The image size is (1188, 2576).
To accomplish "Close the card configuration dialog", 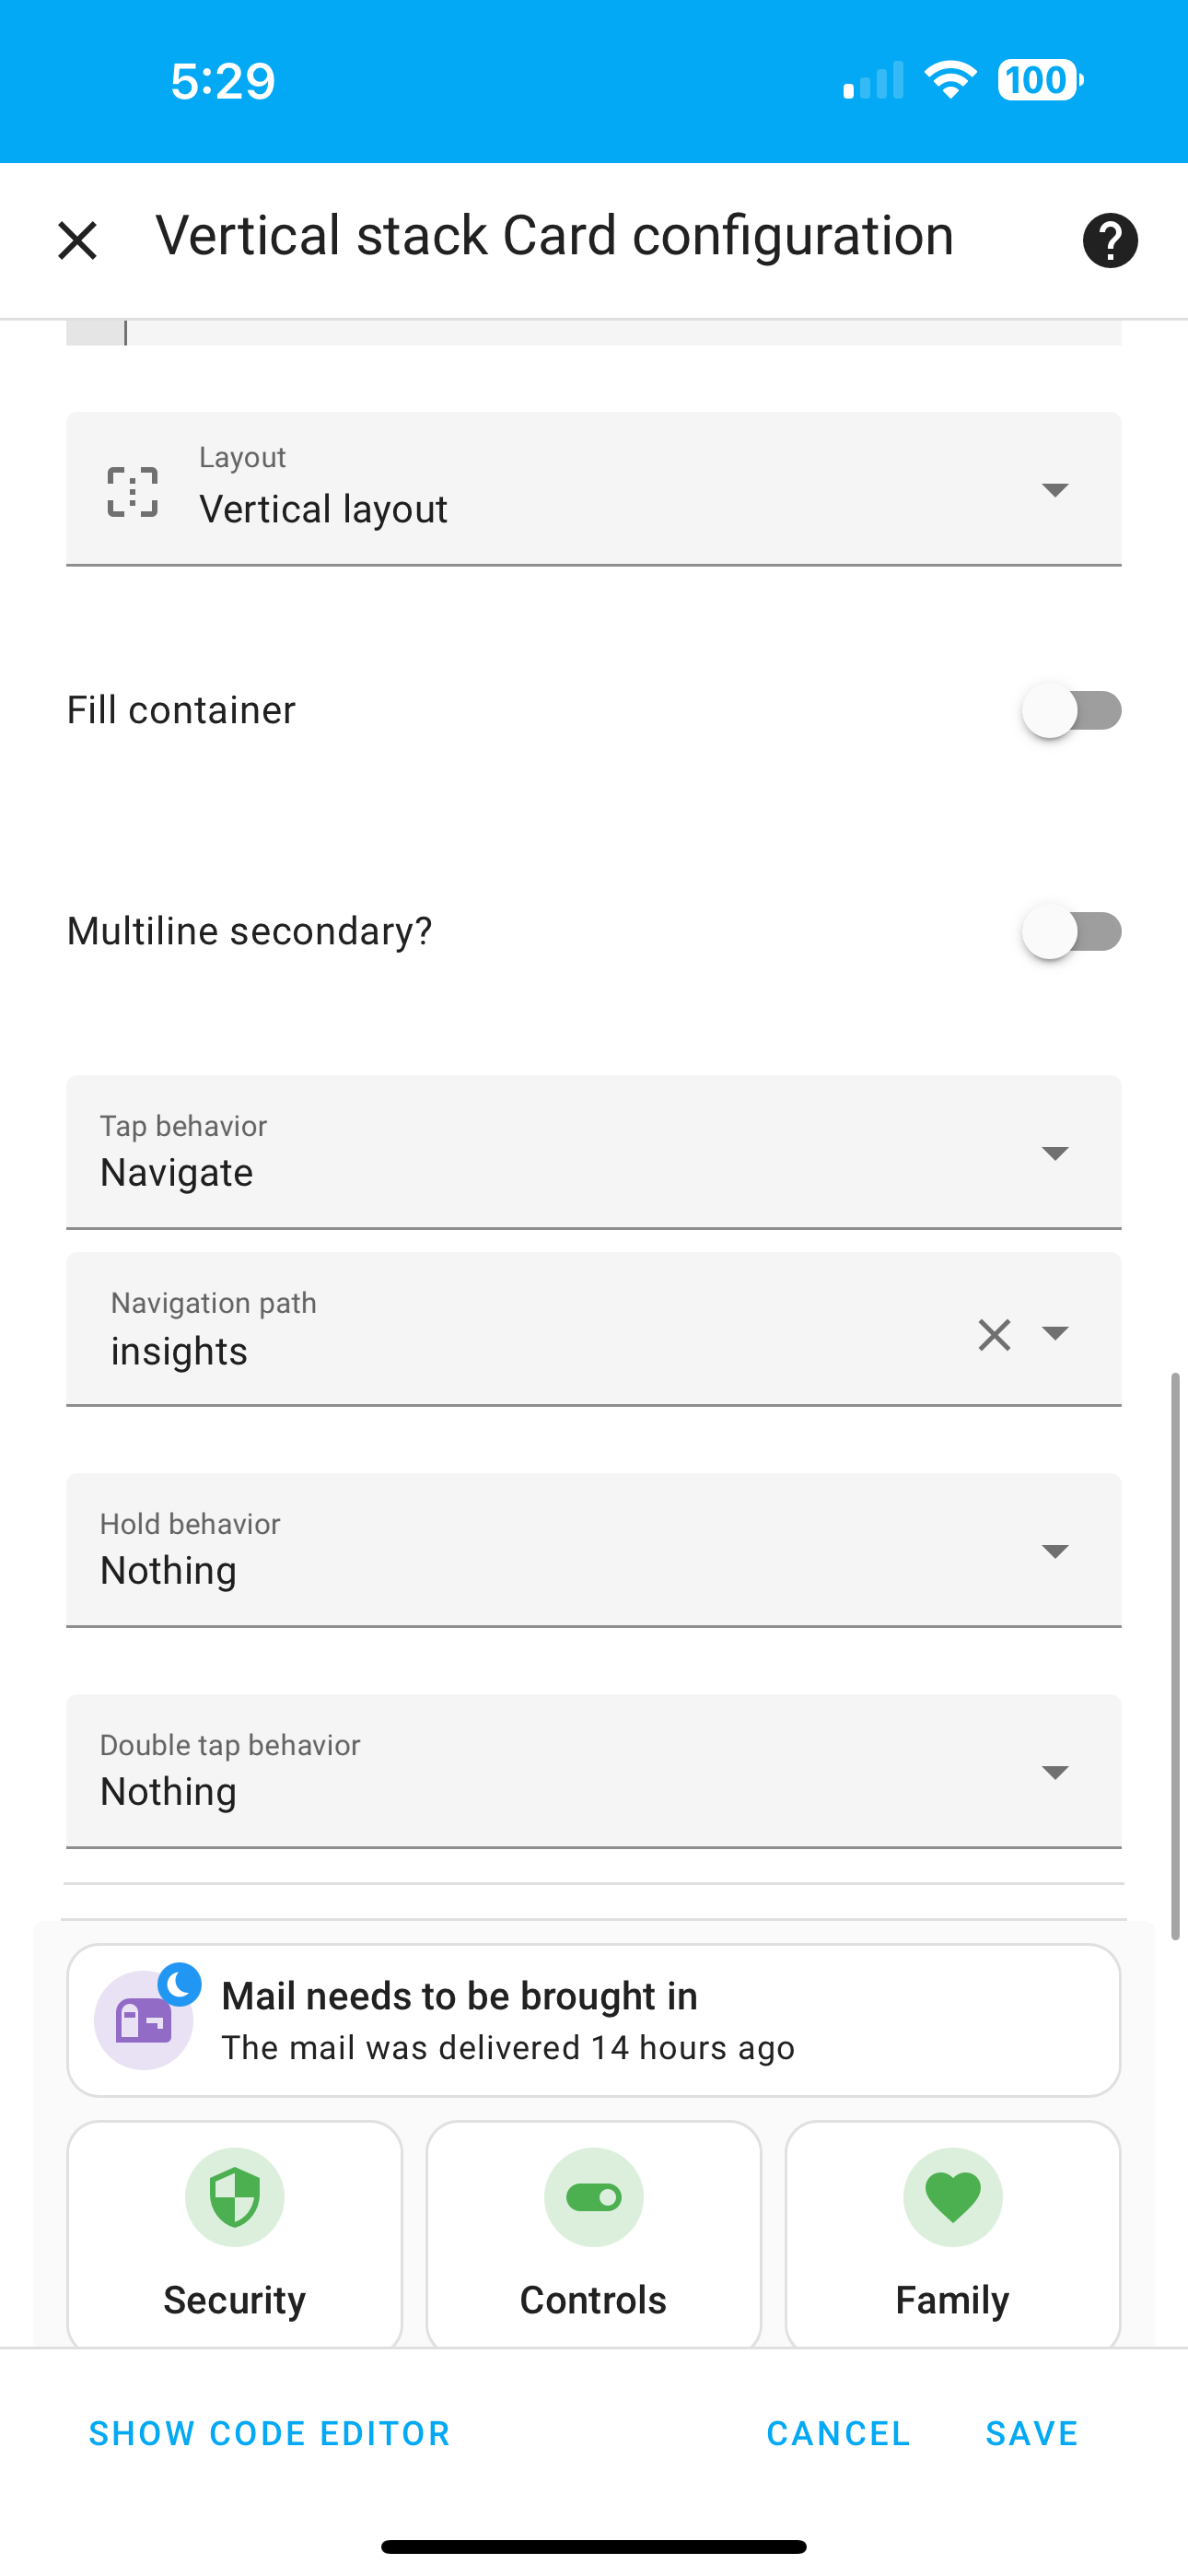I will click(77, 241).
